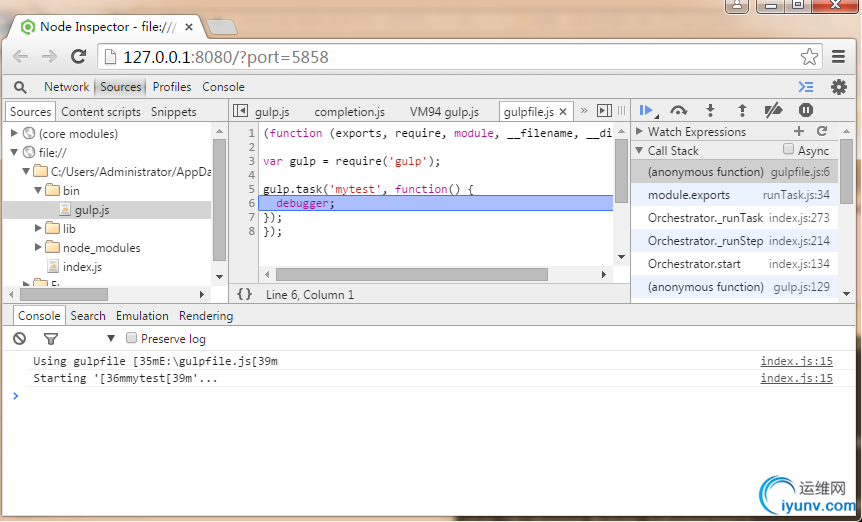Open a new browser tab
Viewport: 862px width, 522px height.
[x=221, y=27]
